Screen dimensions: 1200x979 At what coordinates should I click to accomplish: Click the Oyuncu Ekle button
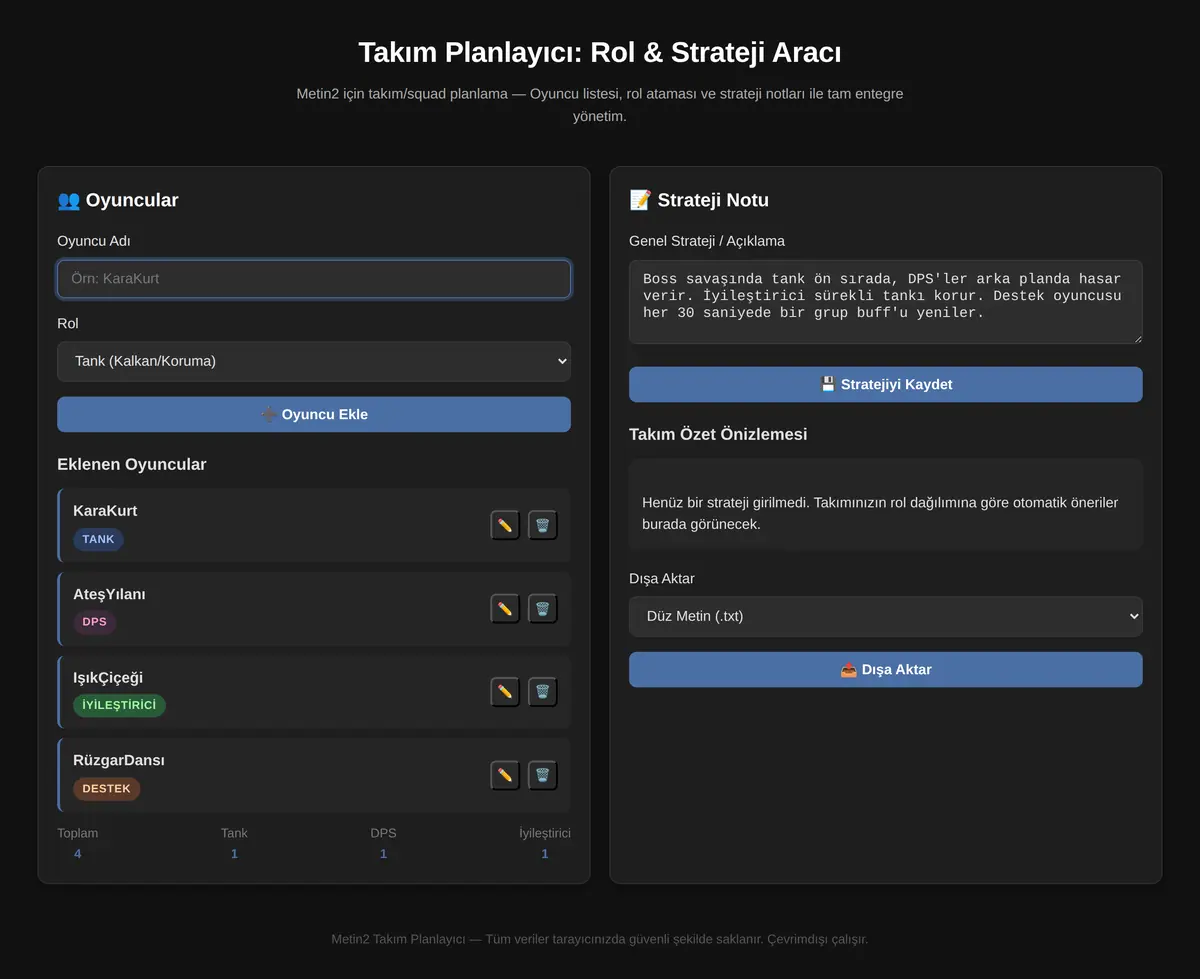click(314, 414)
